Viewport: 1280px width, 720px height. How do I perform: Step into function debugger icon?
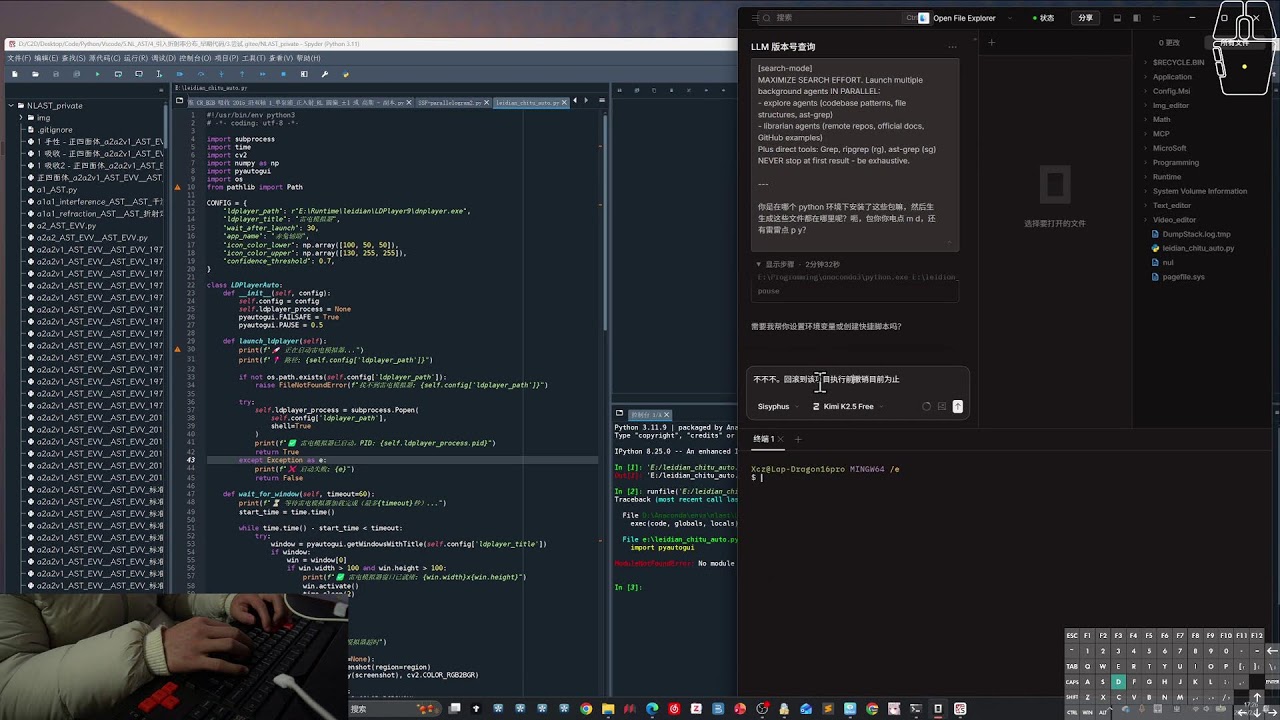[x=222, y=74]
